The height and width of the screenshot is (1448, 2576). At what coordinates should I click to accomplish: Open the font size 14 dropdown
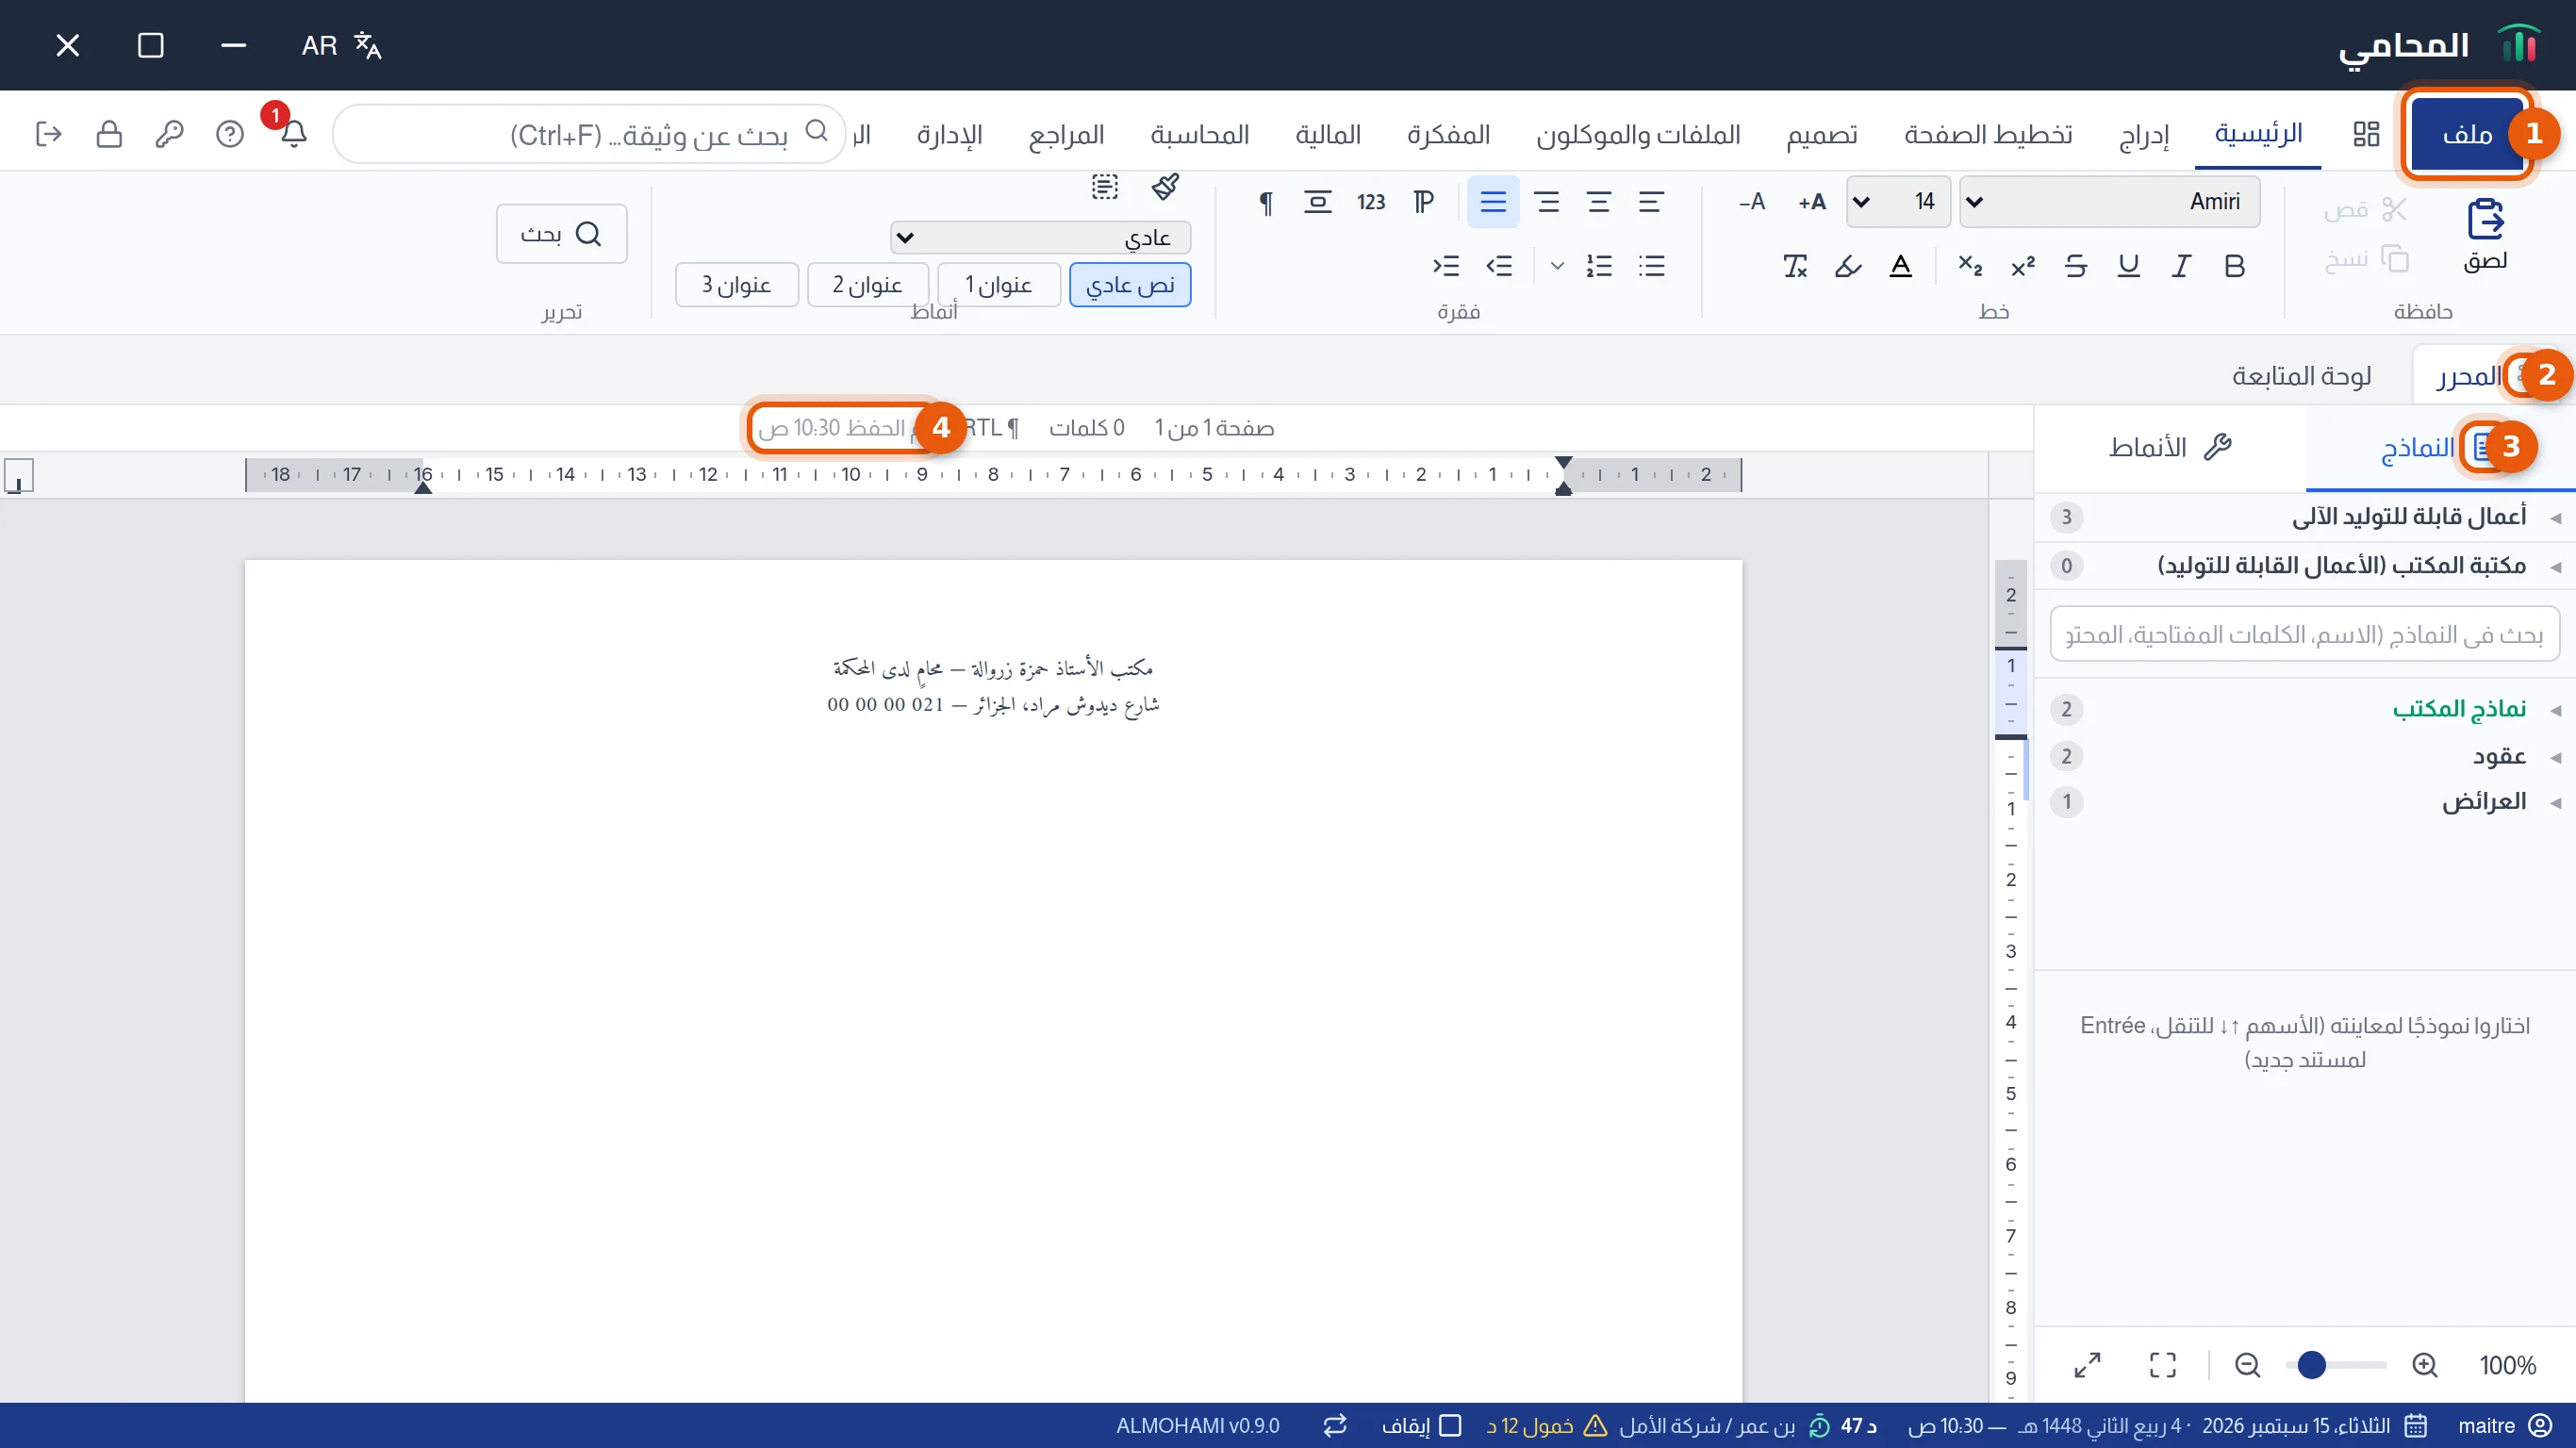(1898, 202)
